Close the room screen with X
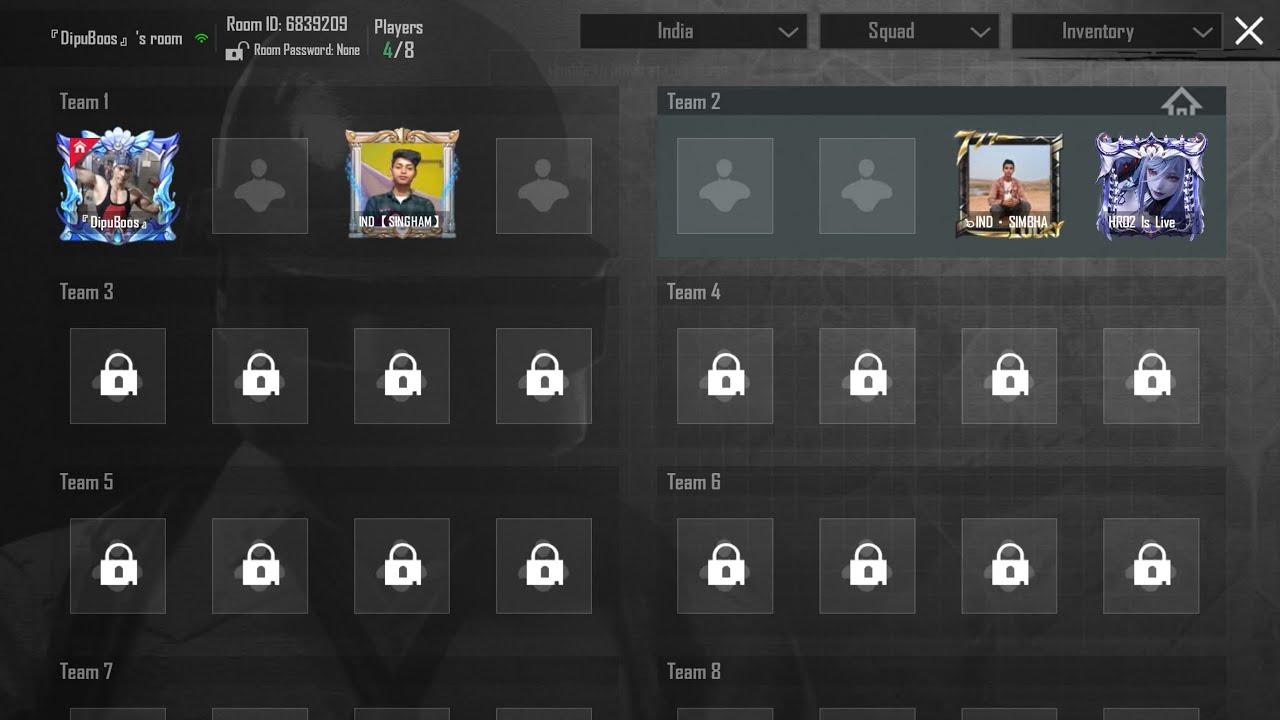 [x=1249, y=31]
